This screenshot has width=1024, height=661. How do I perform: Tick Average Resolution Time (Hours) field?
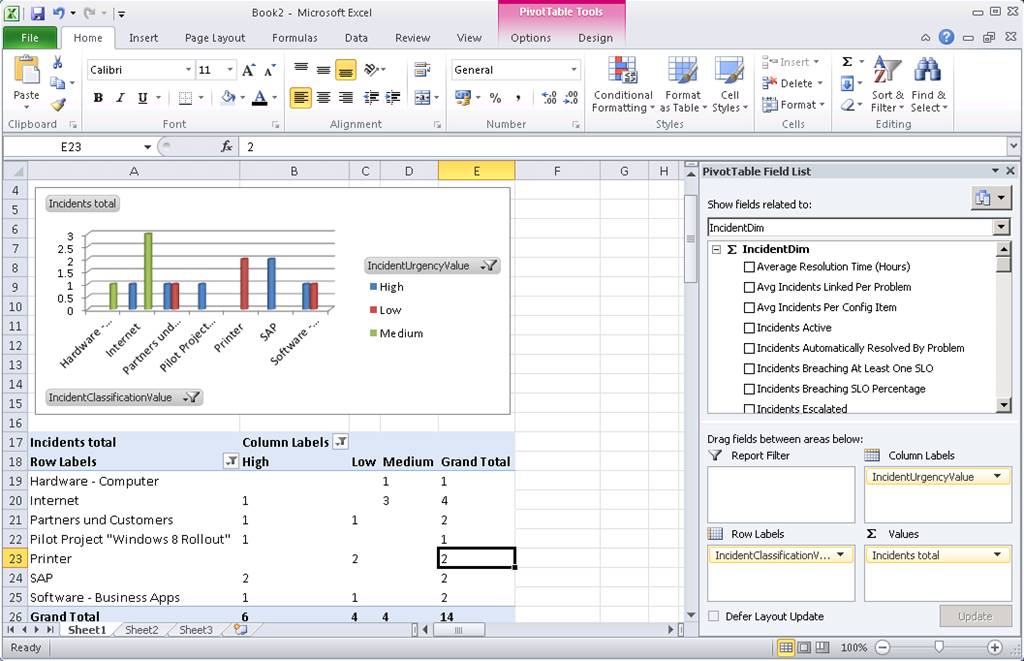(x=749, y=267)
